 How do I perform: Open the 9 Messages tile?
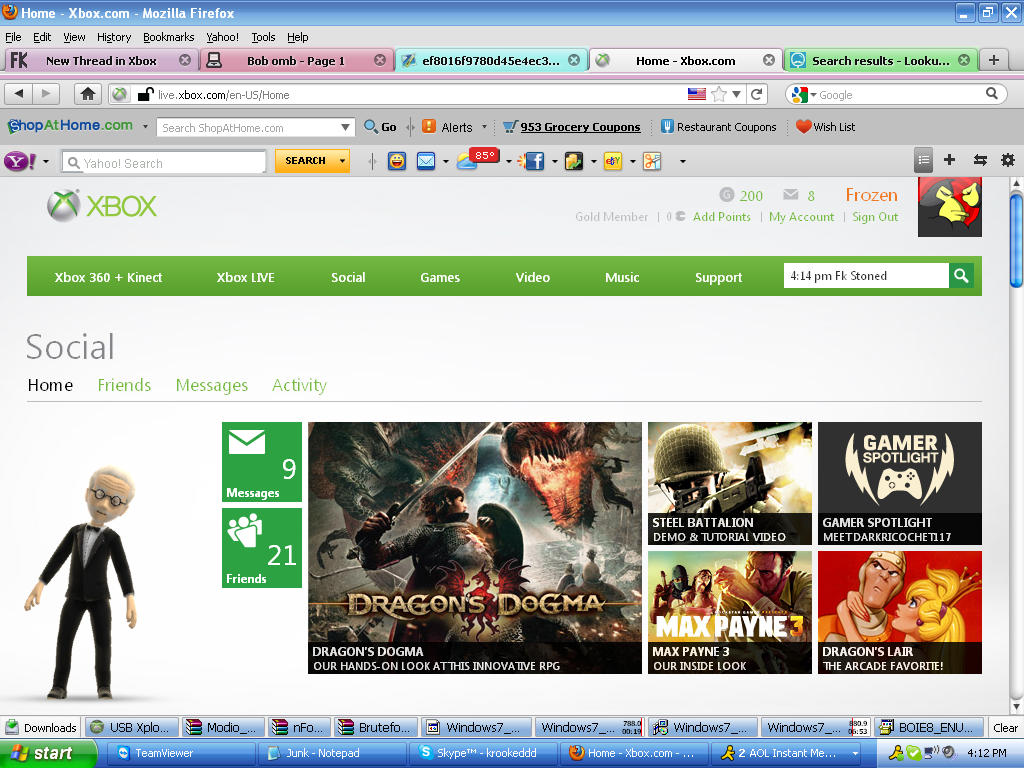coord(262,462)
